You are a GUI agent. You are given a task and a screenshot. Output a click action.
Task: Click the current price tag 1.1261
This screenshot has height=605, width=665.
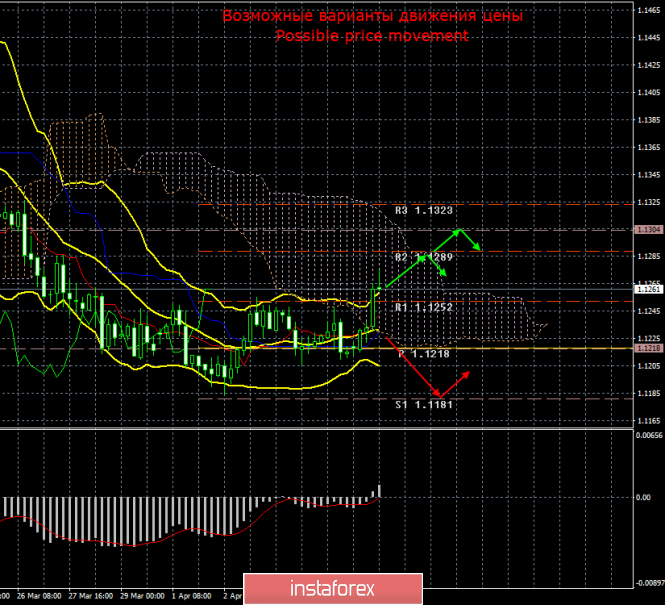click(x=646, y=289)
